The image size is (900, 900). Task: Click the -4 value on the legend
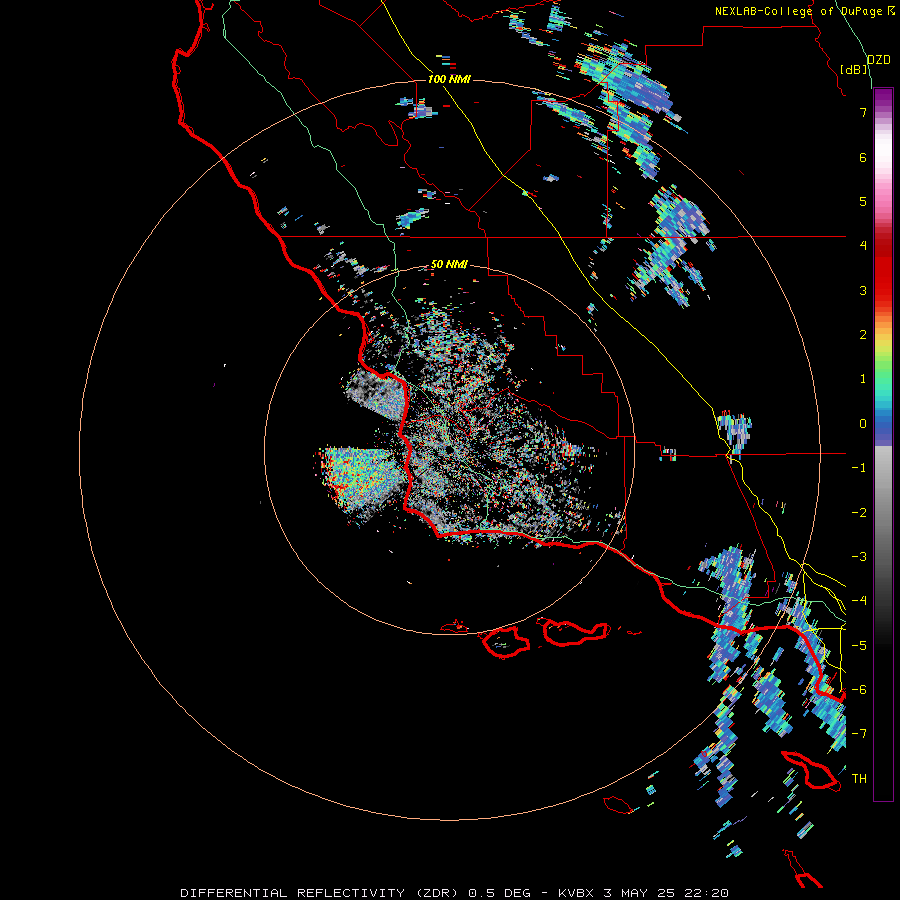tap(859, 601)
